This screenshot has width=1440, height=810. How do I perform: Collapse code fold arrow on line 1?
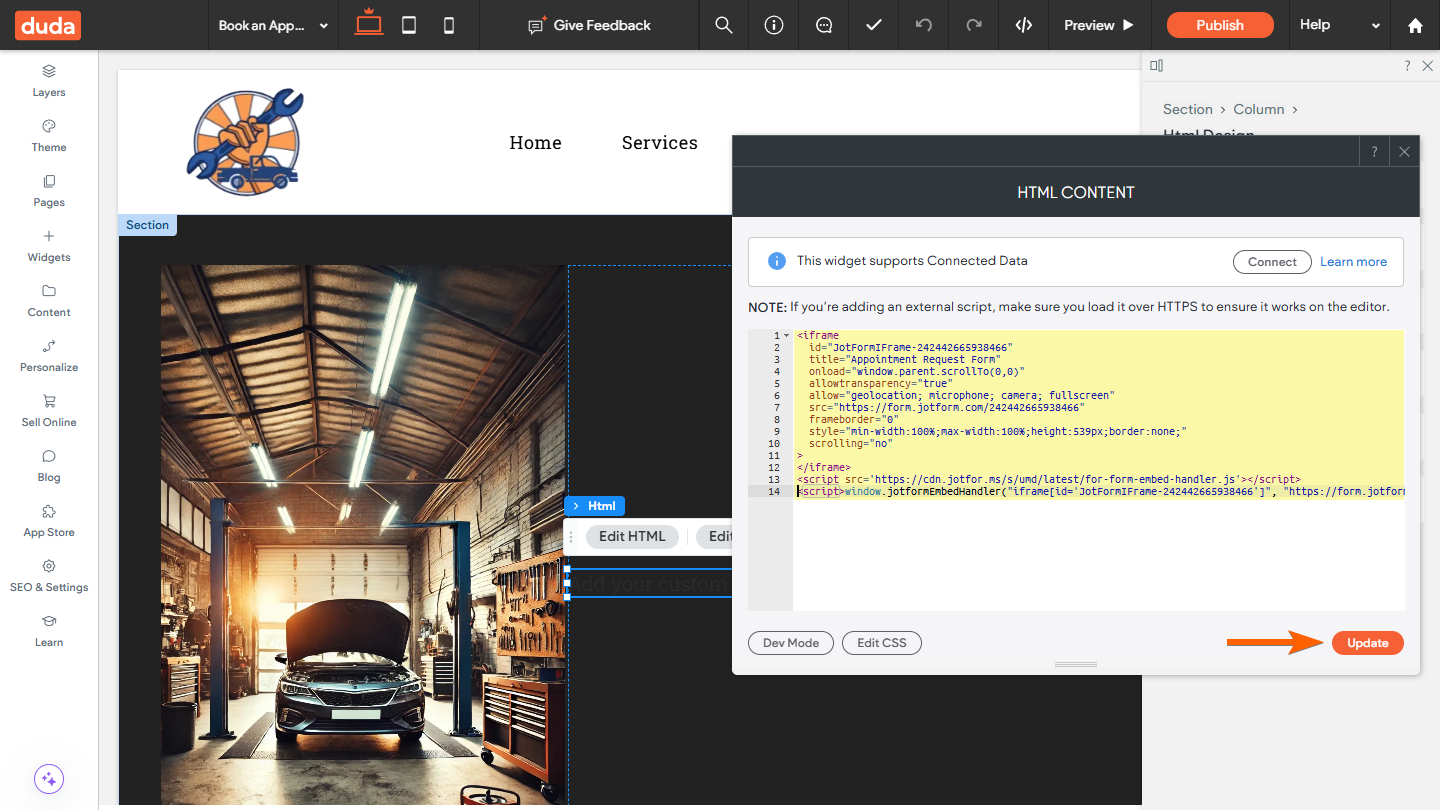point(786,336)
